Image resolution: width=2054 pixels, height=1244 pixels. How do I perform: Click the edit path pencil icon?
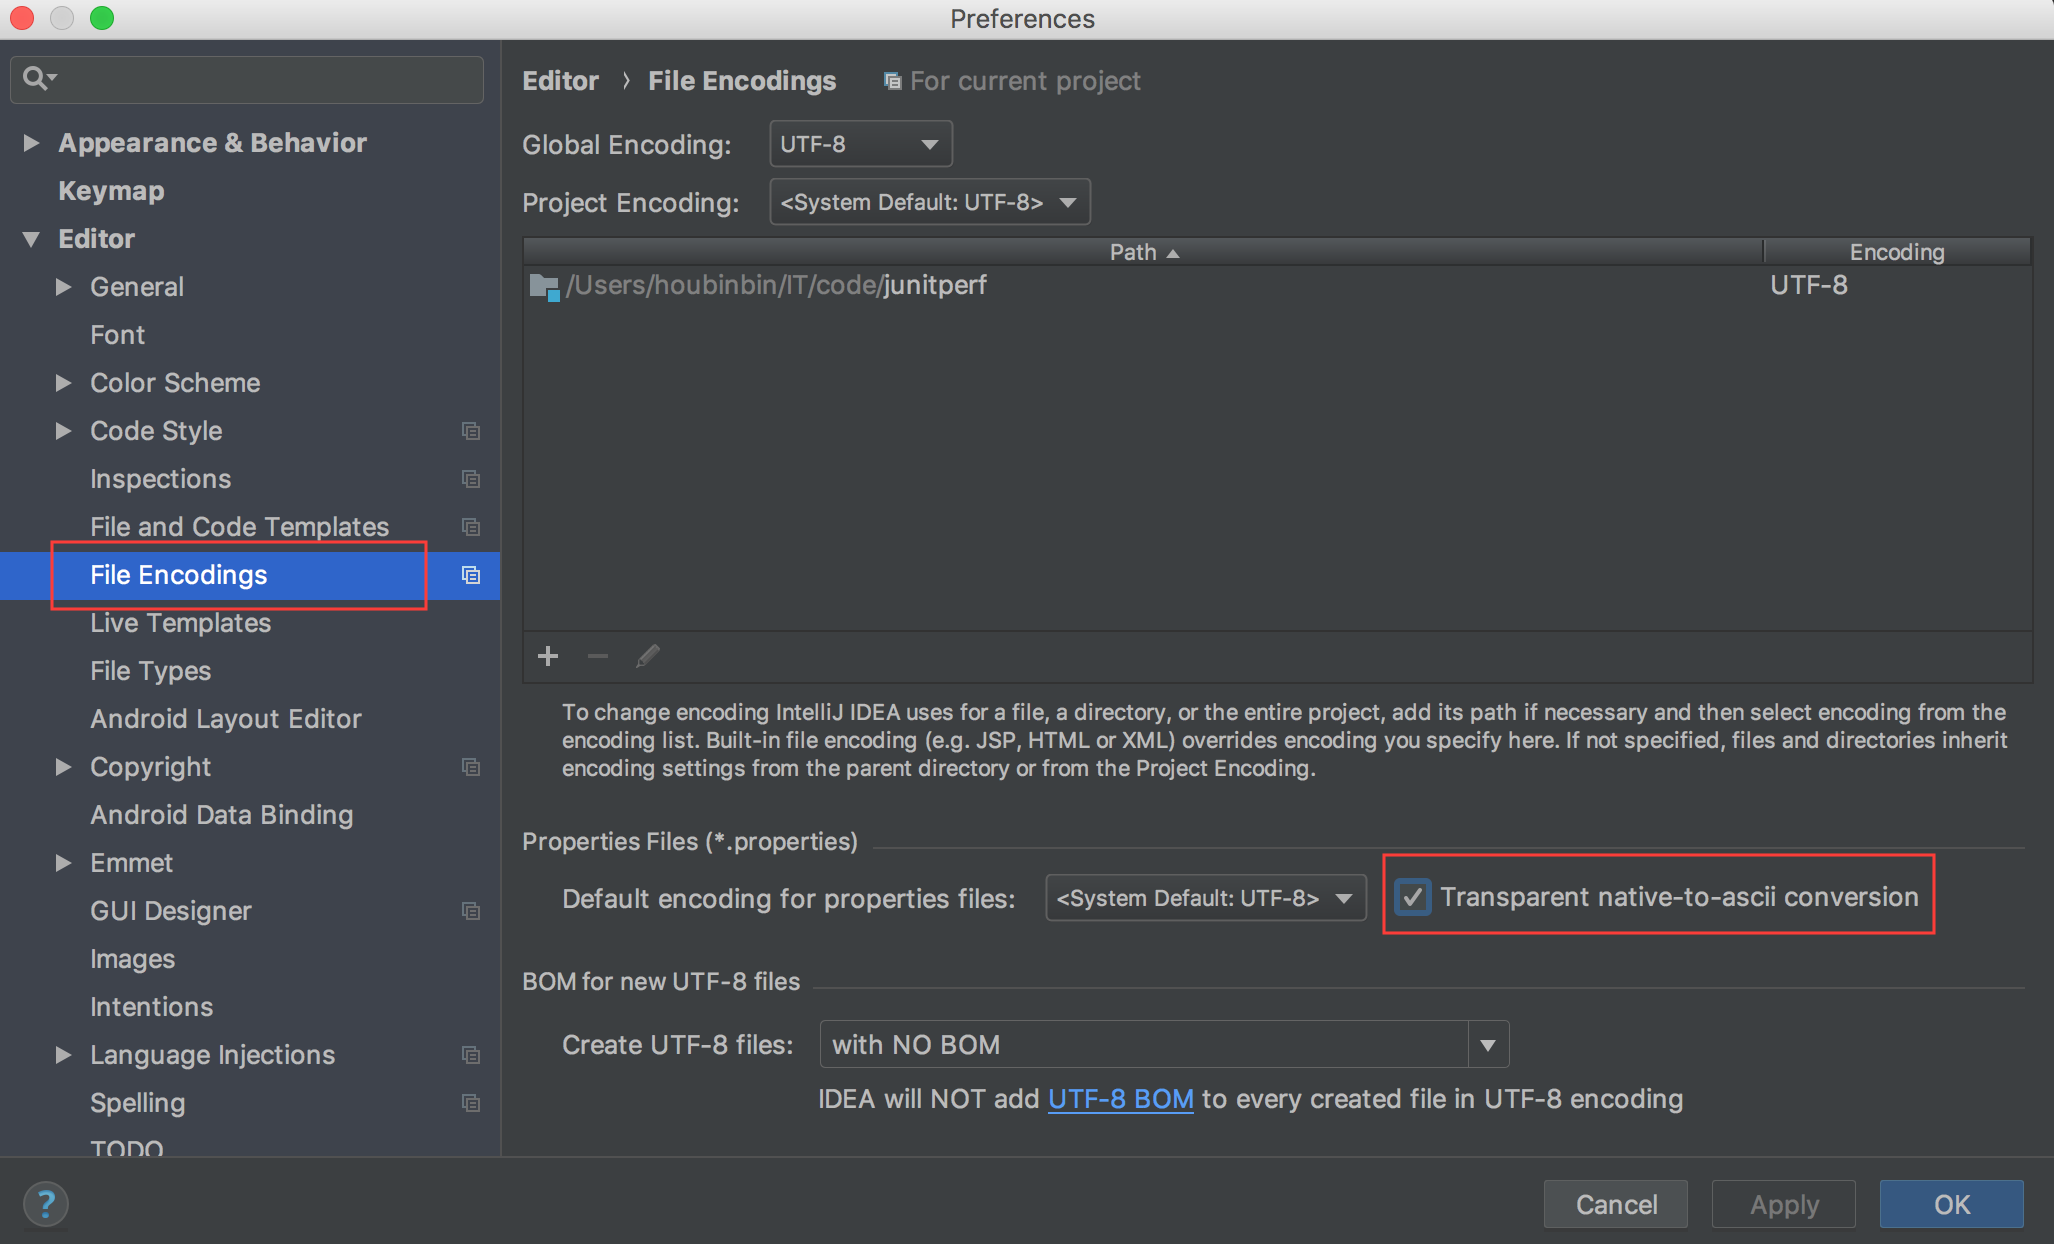646,656
